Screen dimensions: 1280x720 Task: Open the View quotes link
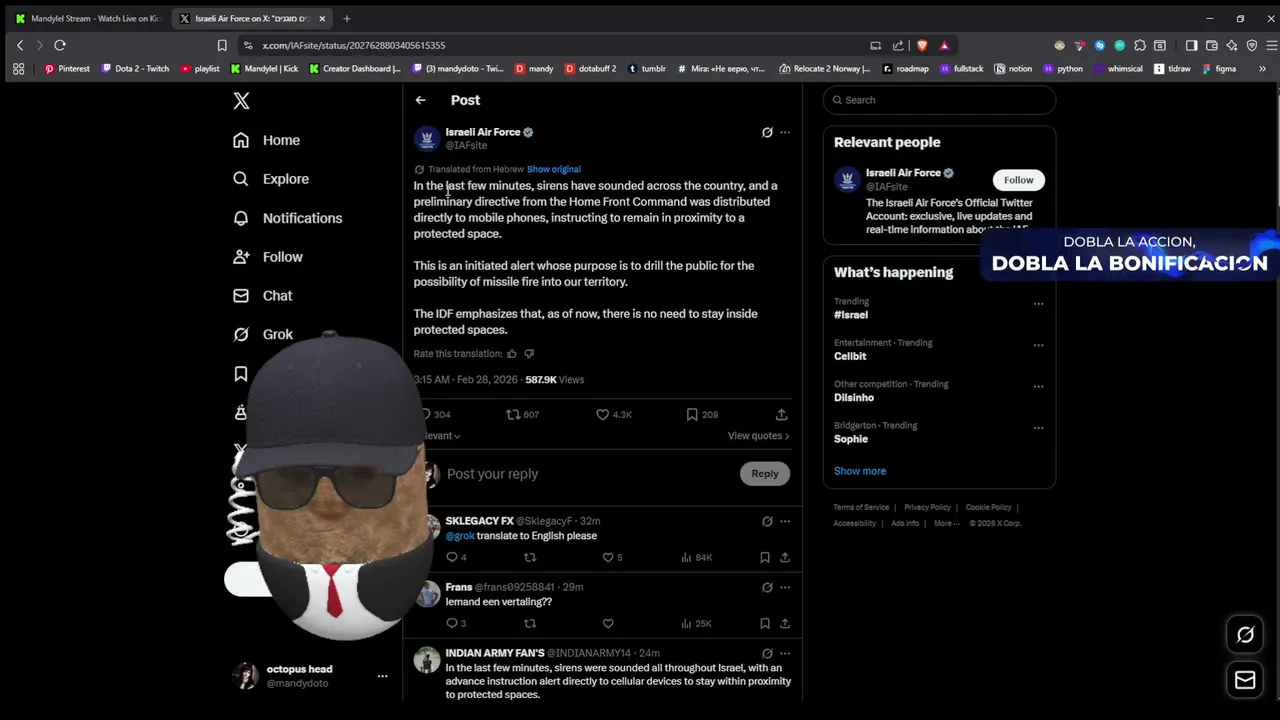point(758,436)
